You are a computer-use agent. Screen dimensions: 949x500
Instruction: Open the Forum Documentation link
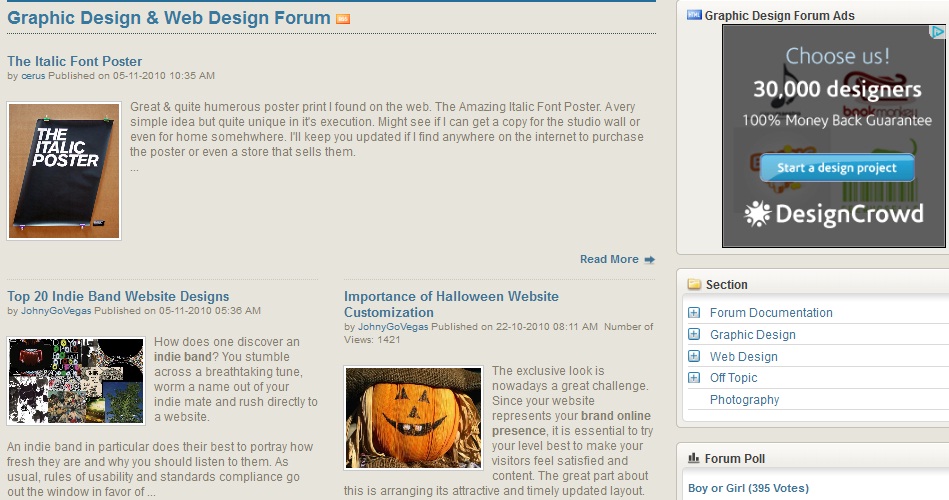[x=771, y=312]
